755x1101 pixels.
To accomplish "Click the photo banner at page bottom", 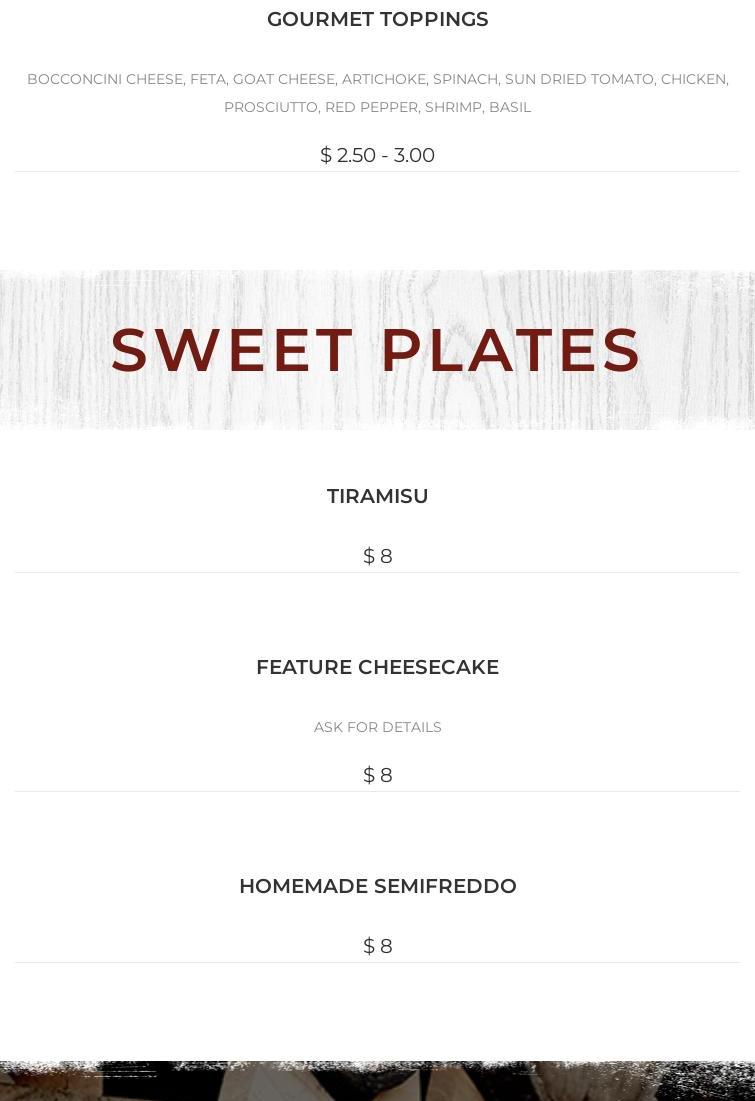I will 377,1082.
